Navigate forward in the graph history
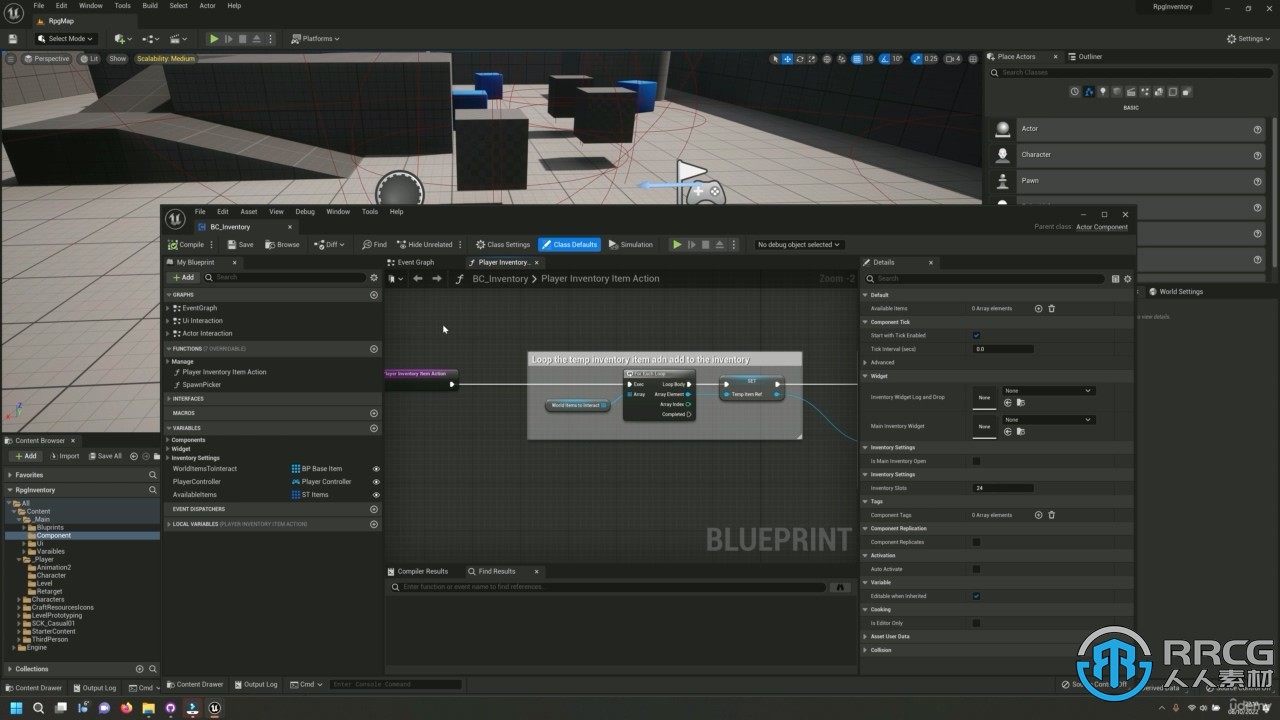 (437, 278)
